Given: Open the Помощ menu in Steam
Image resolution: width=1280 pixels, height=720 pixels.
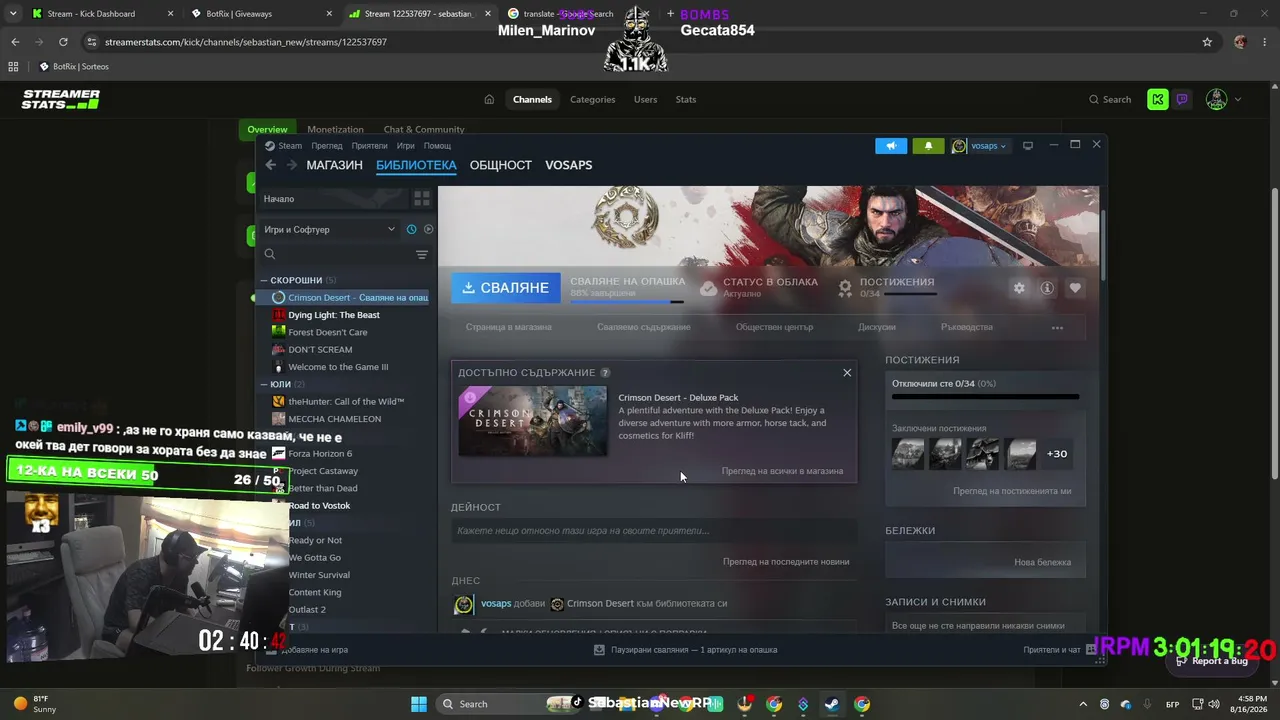Looking at the screenshot, I should point(437,146).
